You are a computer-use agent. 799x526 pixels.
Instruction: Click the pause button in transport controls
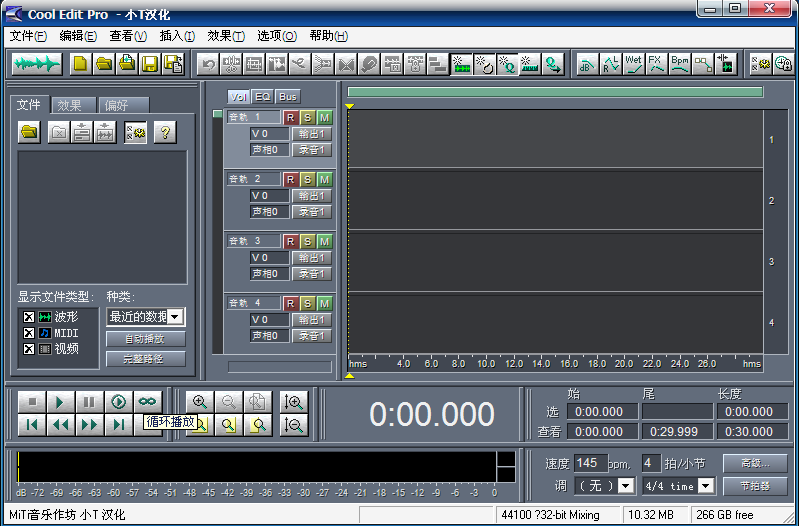coord(90,402)
